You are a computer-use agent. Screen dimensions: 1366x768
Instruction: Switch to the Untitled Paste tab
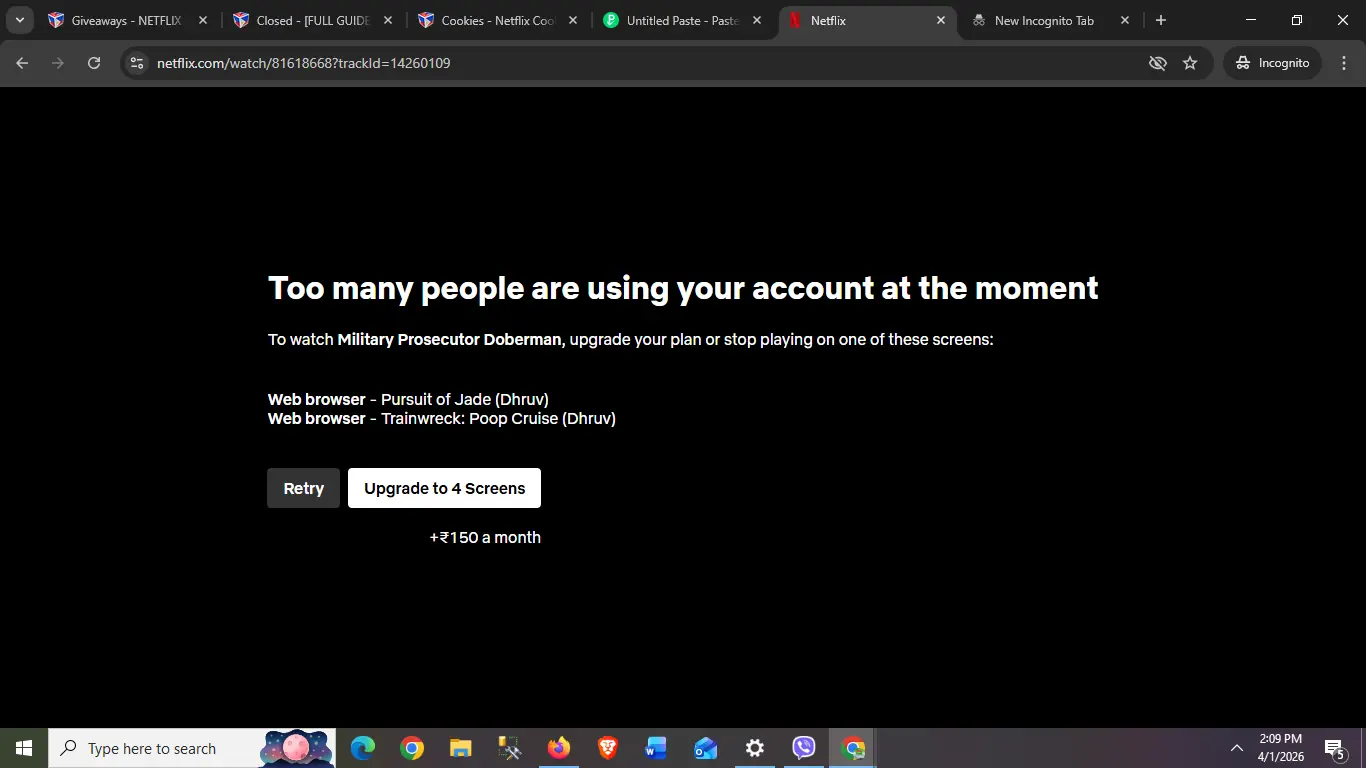pos(683,20)
